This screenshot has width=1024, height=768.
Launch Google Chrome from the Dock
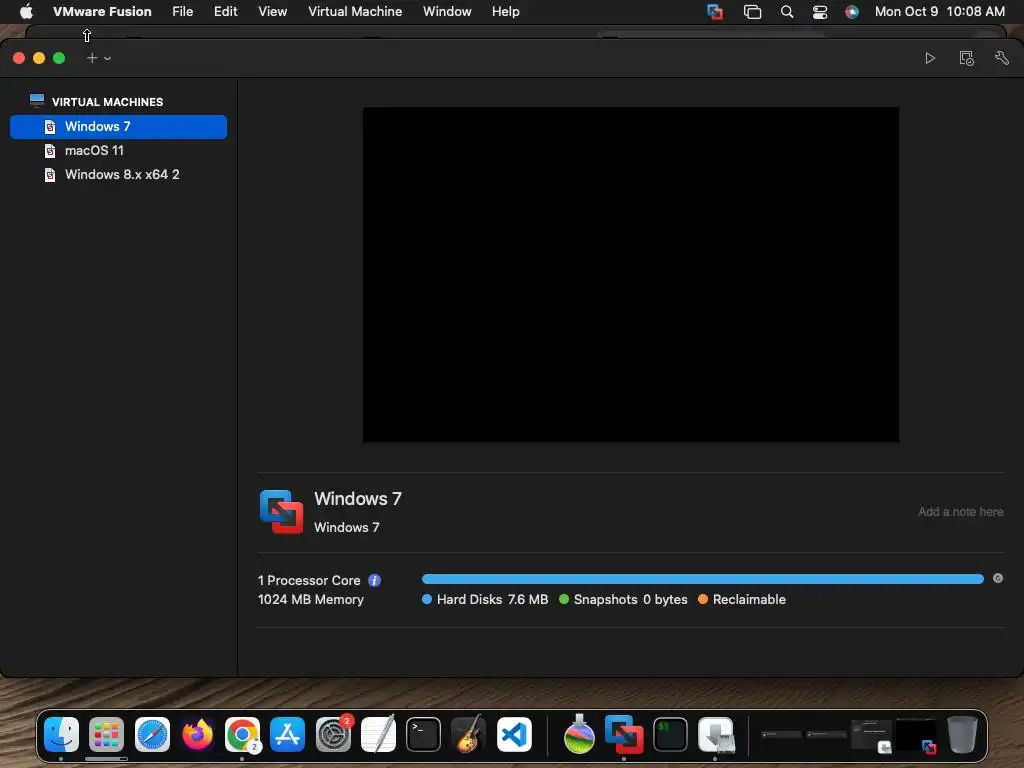pos(242,735)
